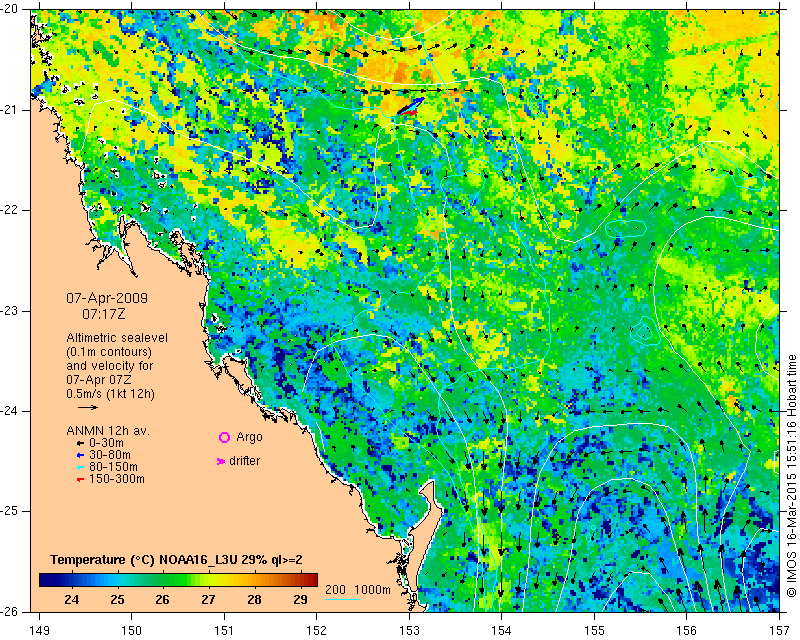Click the longitude axis label '153'

coord(409,631)
